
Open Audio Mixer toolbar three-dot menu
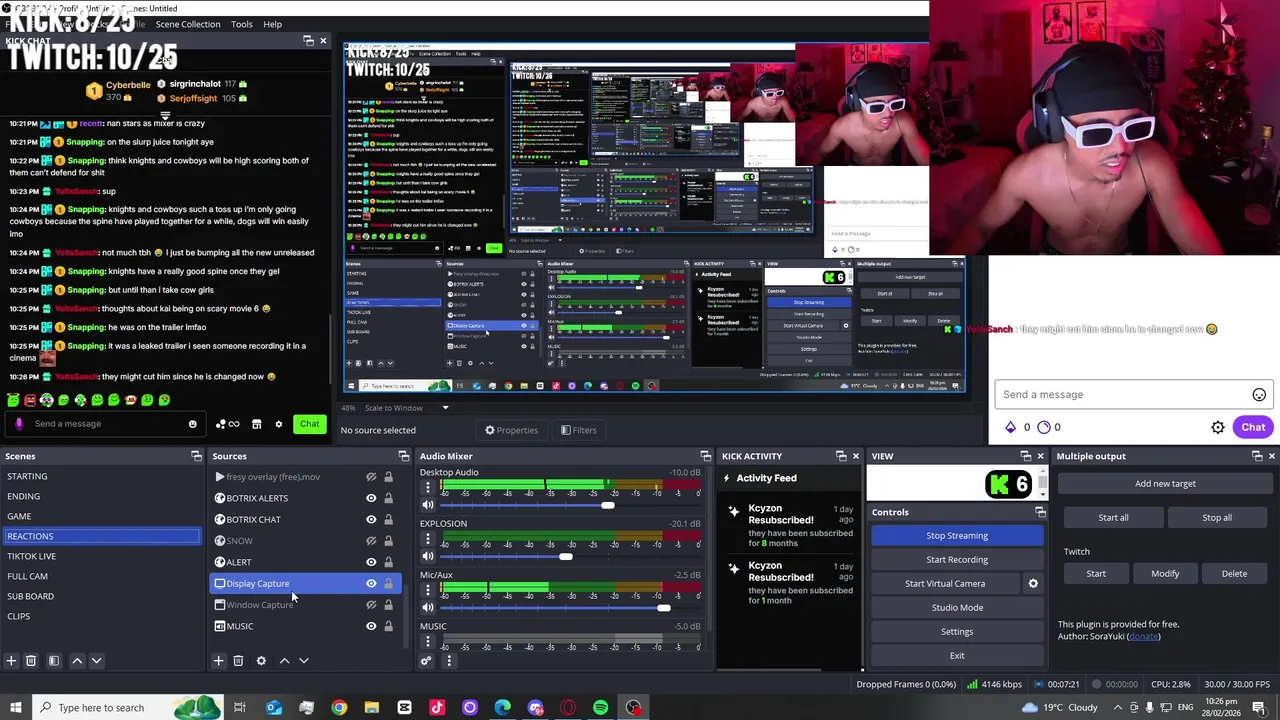pos(449,661)
